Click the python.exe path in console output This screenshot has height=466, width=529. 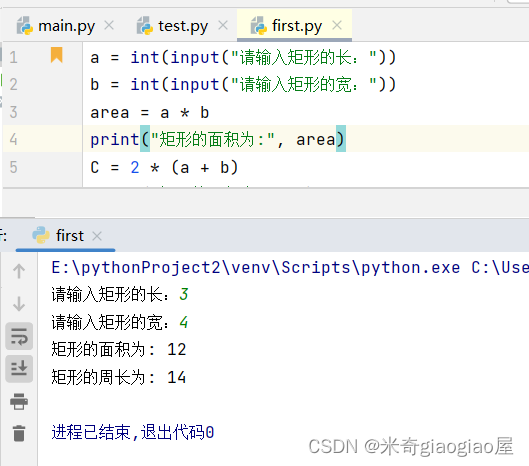256,268
